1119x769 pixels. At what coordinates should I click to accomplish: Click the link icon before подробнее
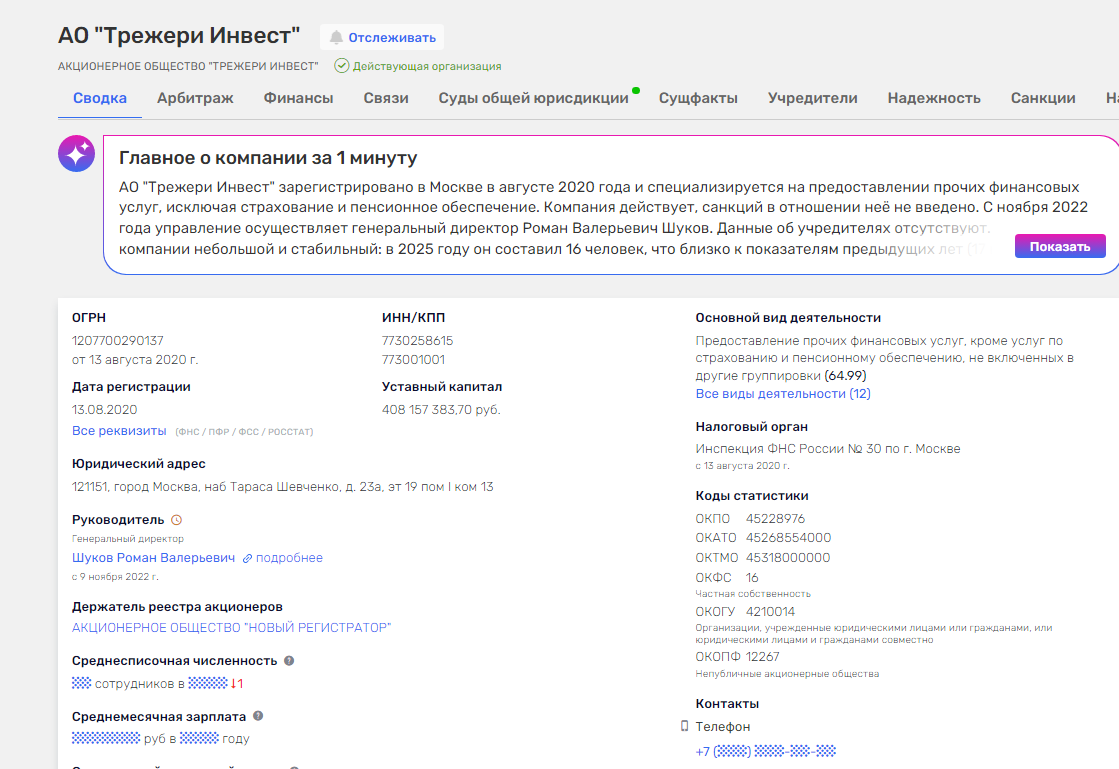coord(247,559)
